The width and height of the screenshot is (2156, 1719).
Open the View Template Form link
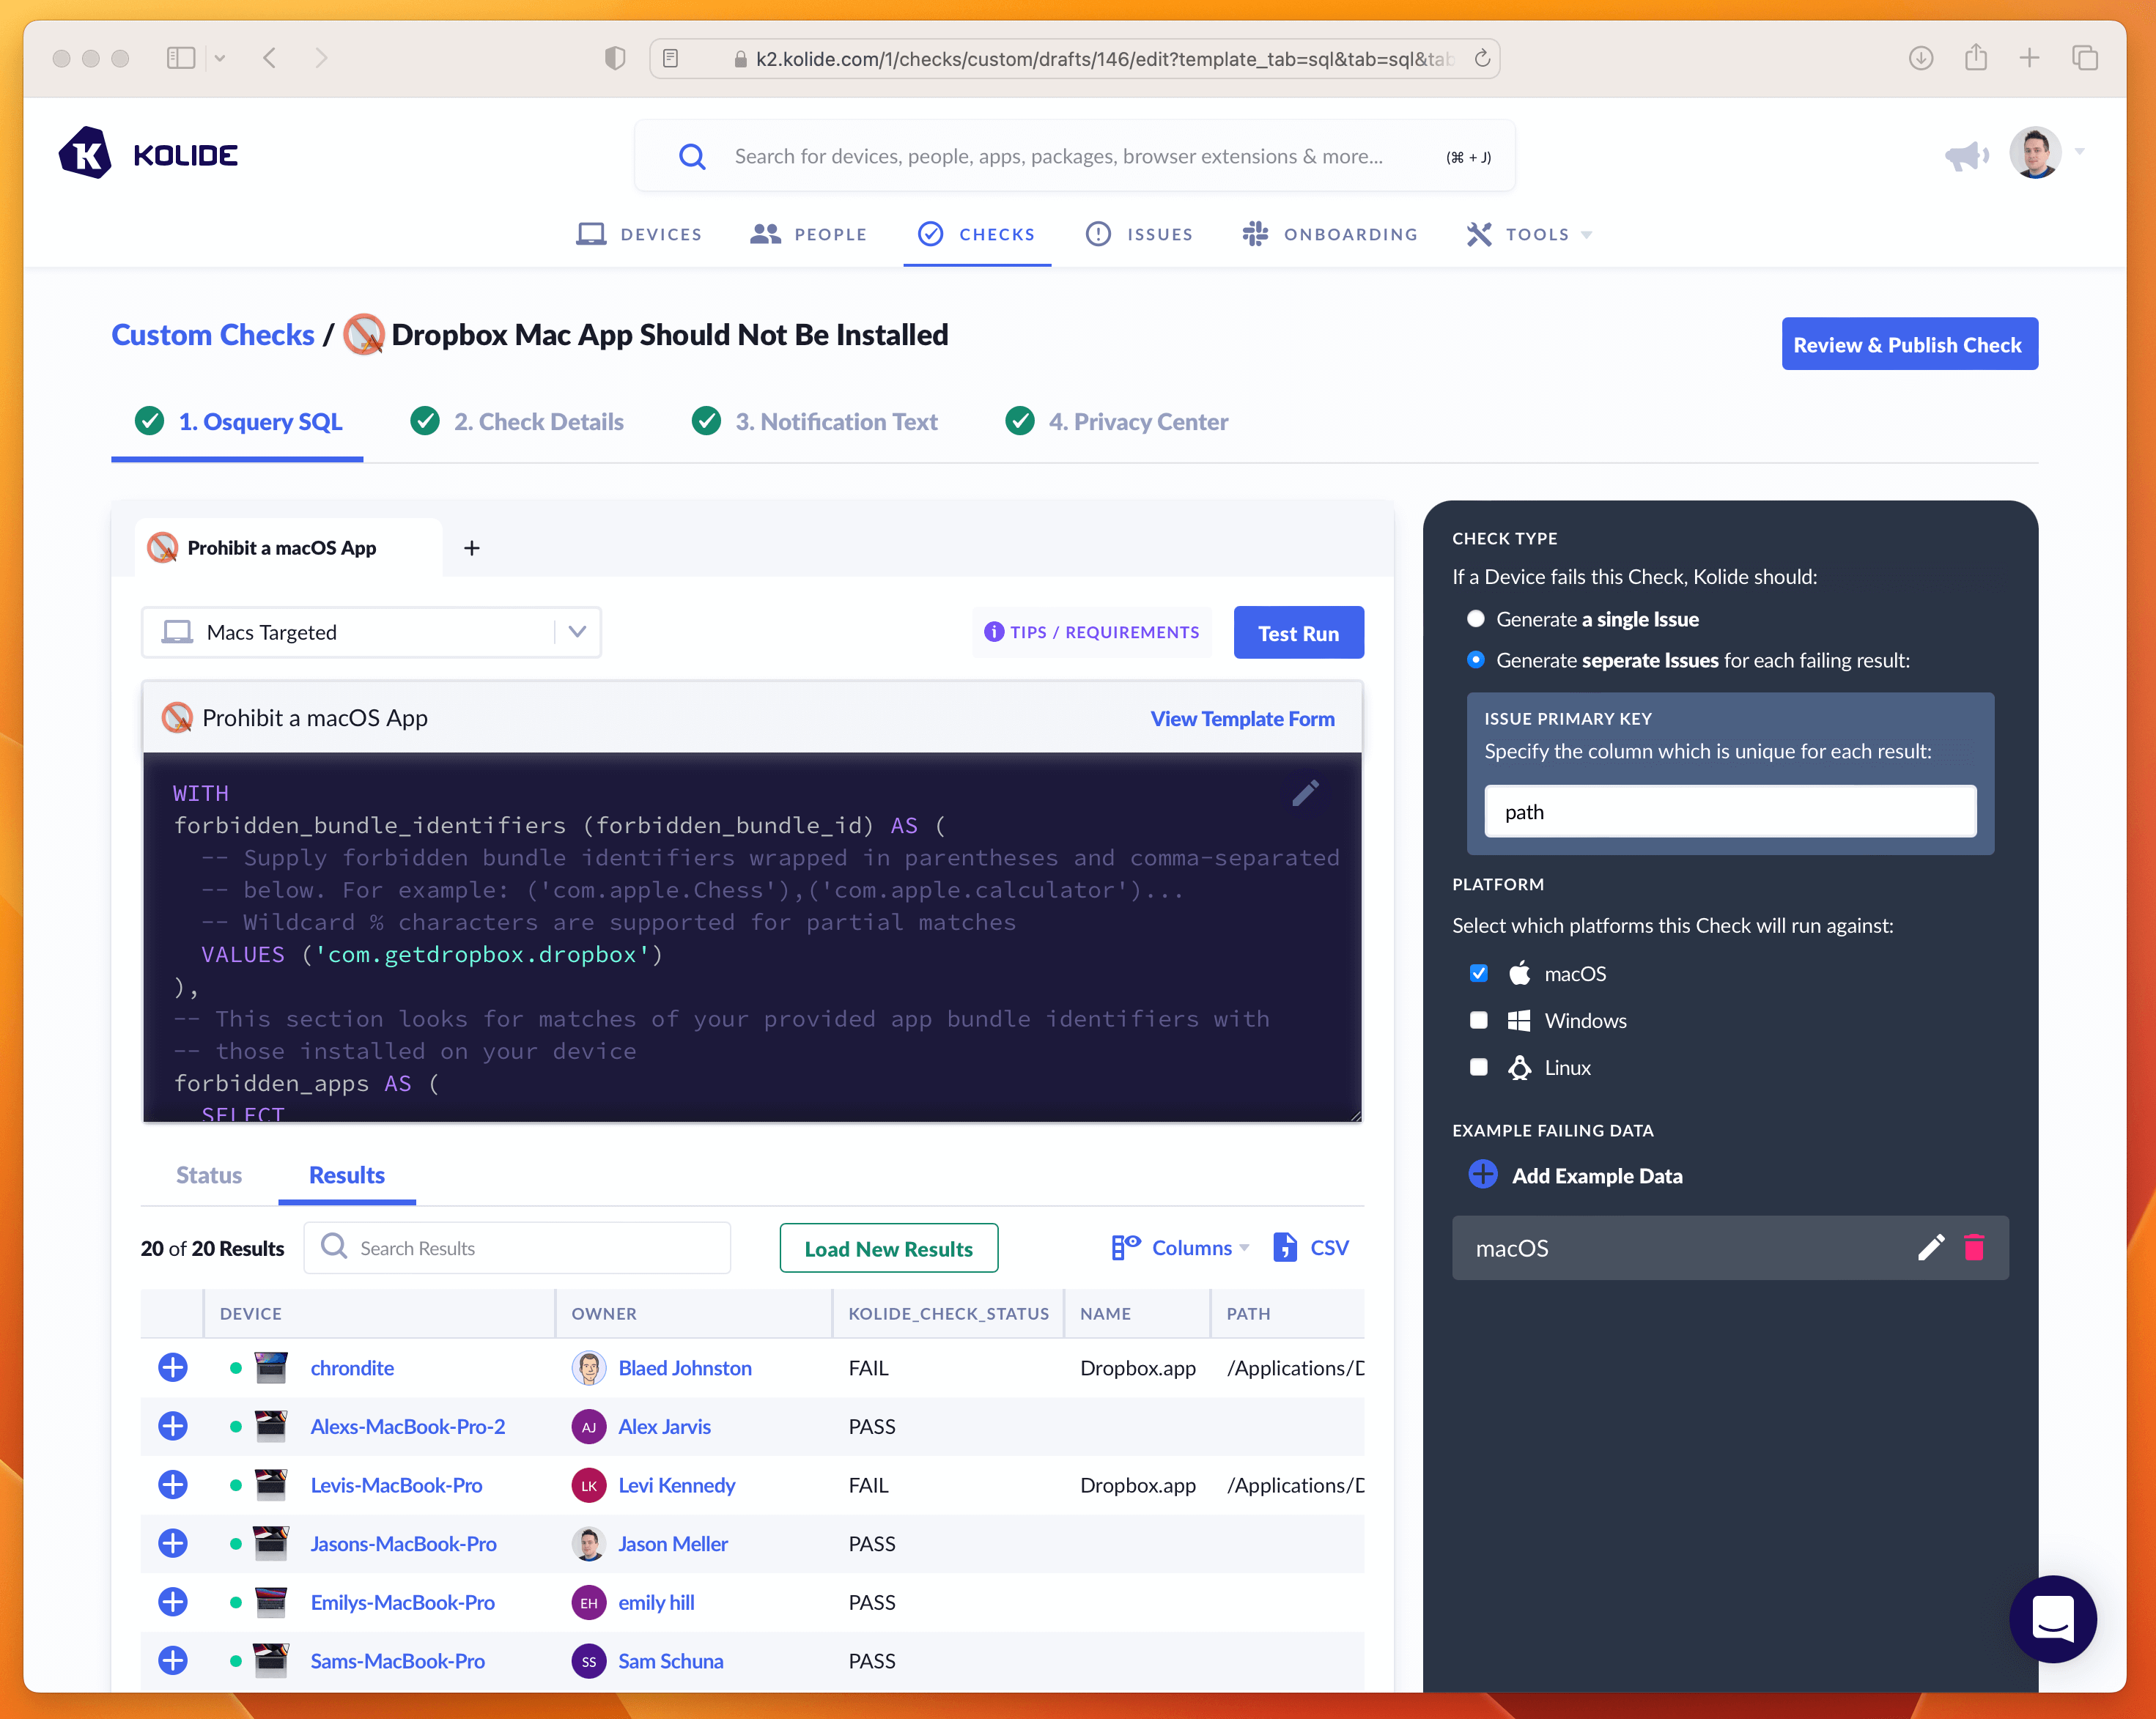1242,718
